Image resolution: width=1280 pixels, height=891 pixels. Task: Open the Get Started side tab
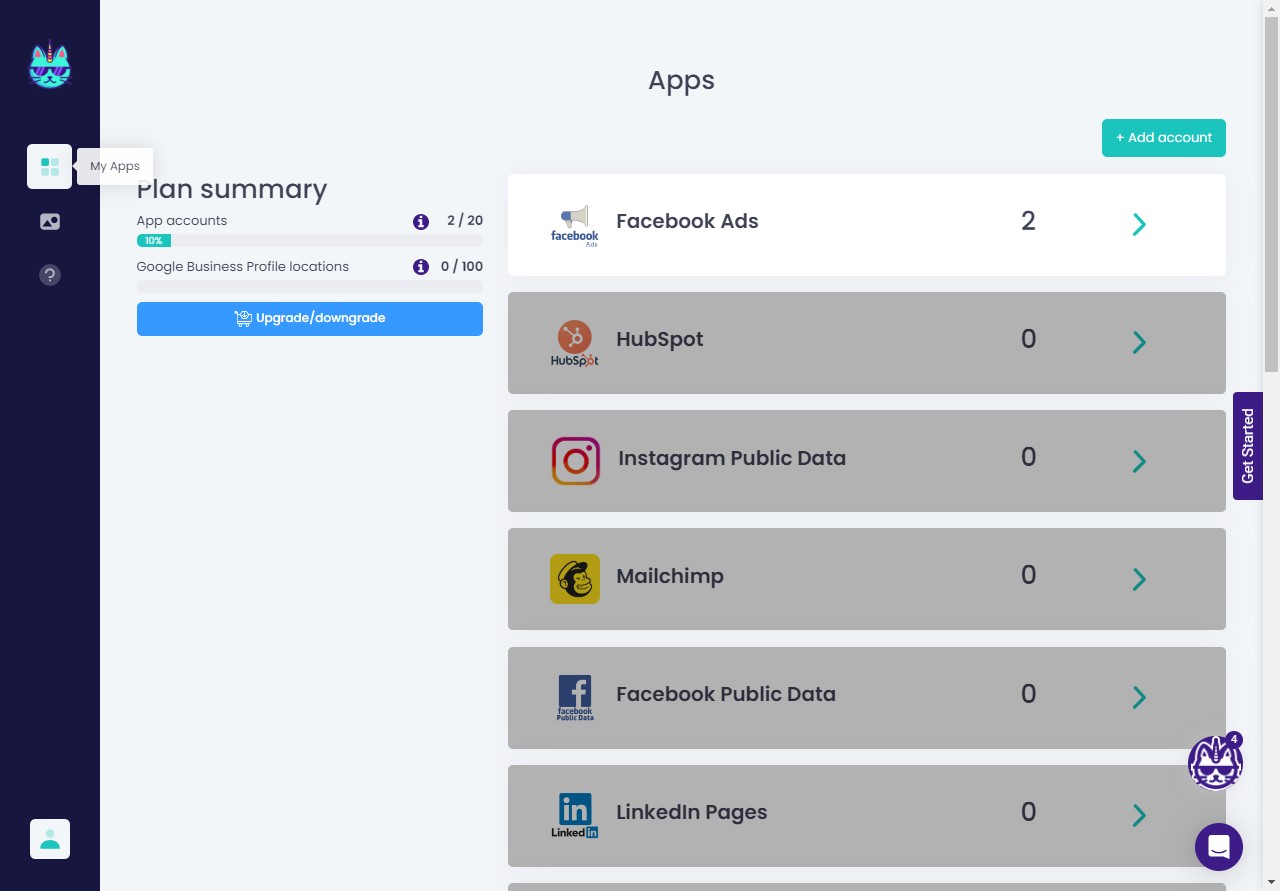coord(1248,446)
